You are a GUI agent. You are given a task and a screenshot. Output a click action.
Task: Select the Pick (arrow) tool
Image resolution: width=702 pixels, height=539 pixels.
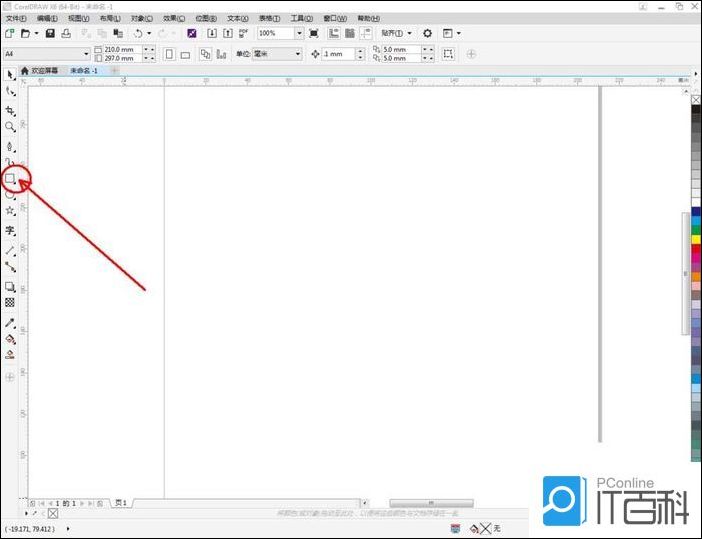click(x=10, y=74)
